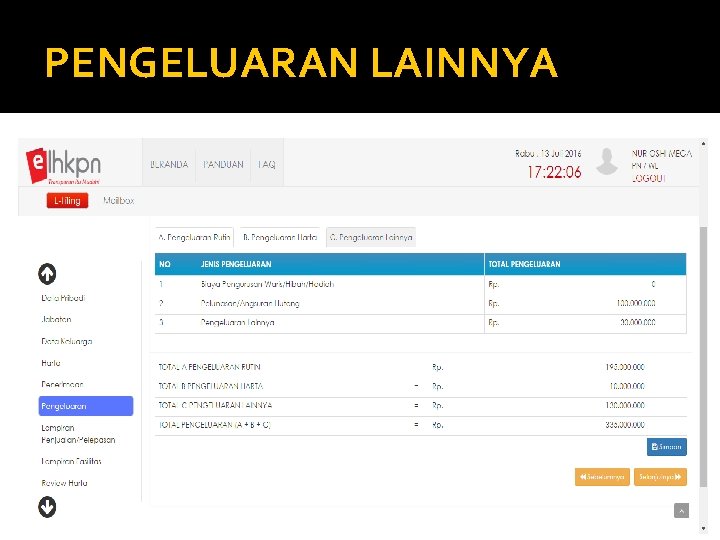Click the Selanjutnya button
Viewport: 720px width, 540px height.
pyautogui.click(x=660, y=477)
